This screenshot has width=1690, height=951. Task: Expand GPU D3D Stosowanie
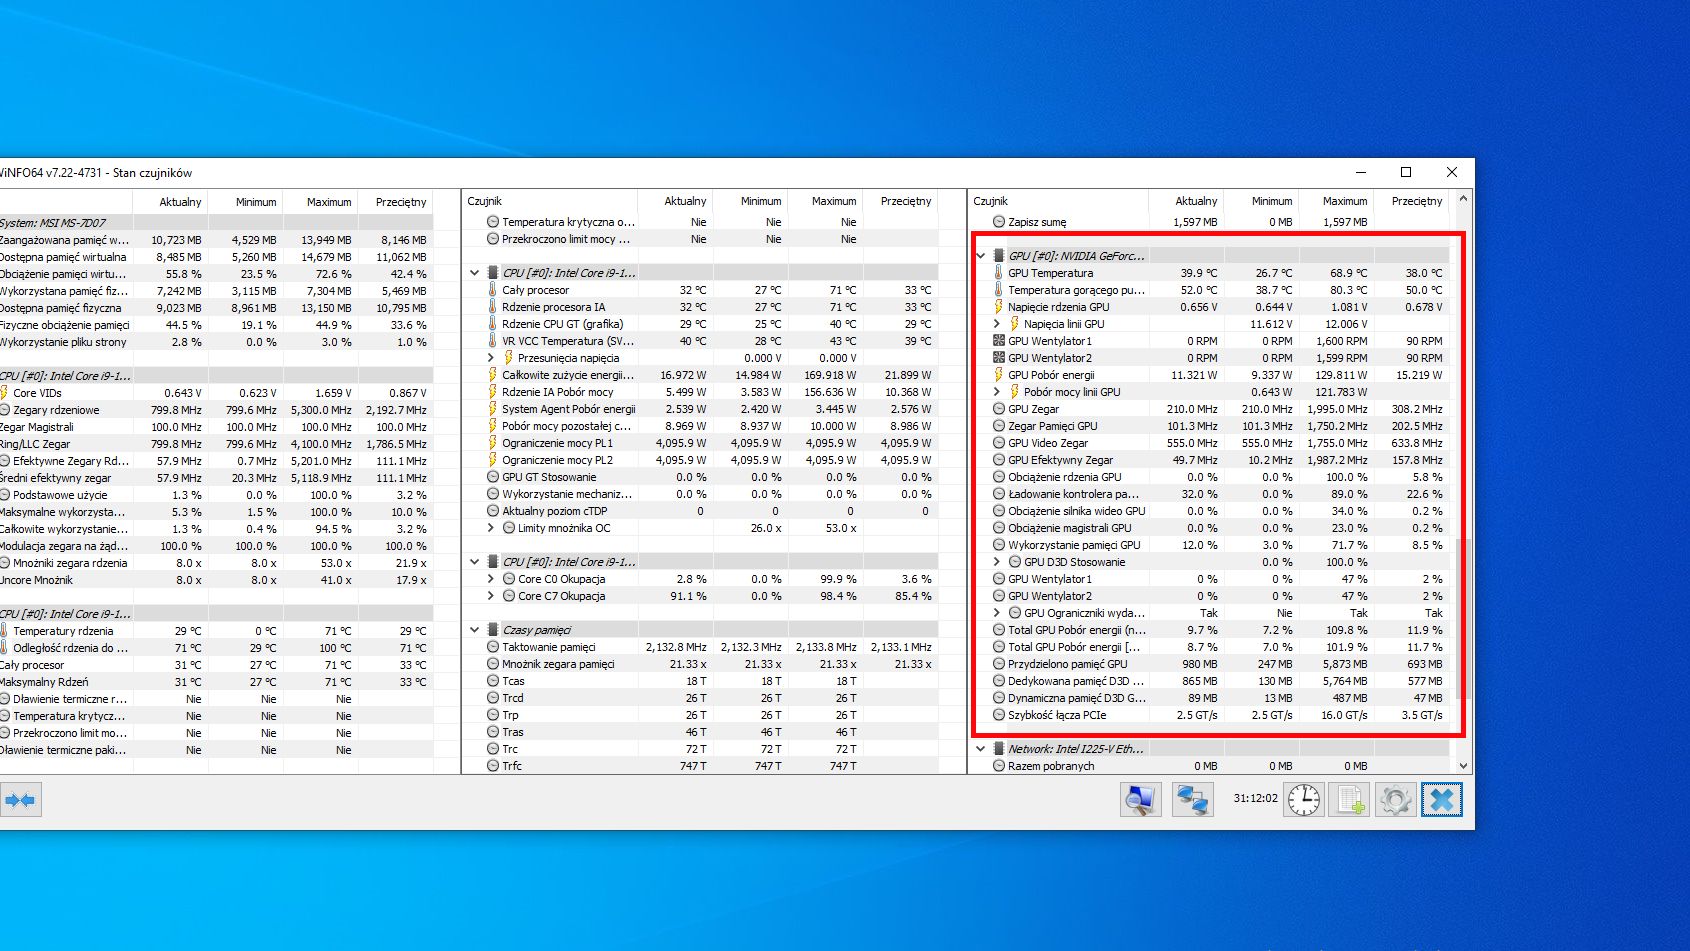(x=996, y=562)
